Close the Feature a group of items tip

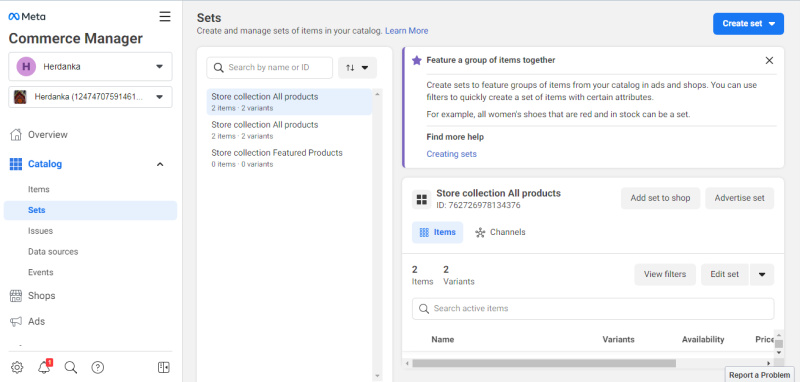769,60
